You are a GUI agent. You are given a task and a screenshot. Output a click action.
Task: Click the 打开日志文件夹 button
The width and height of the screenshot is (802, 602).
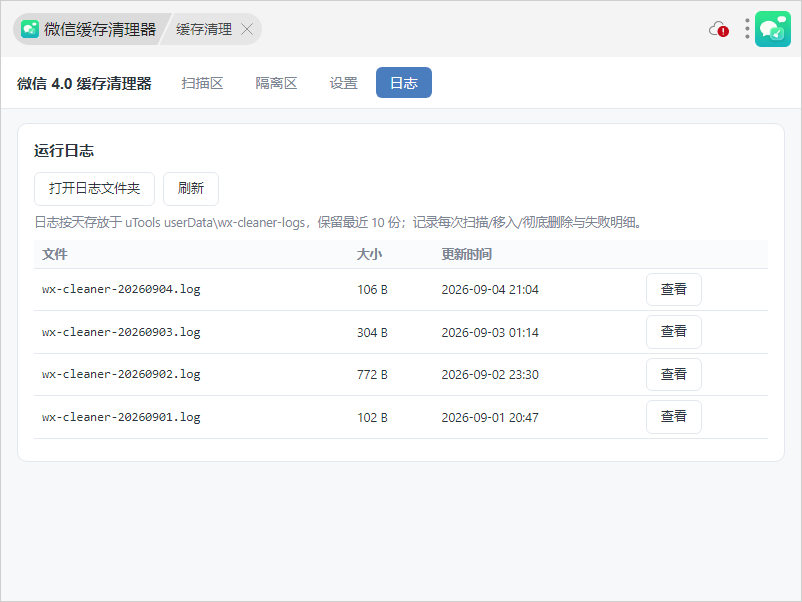point(94,189)
